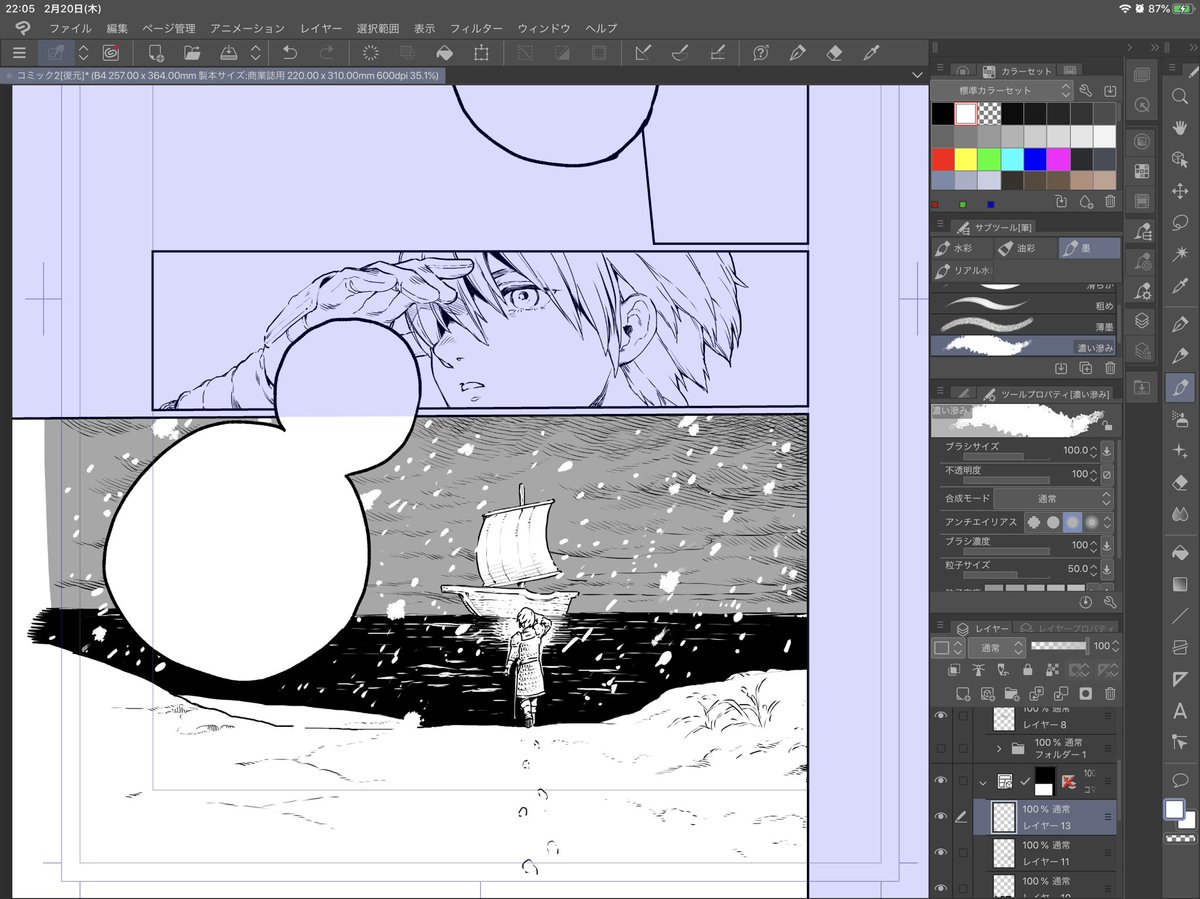Select the straight Line figure tool

[1179, 615]
